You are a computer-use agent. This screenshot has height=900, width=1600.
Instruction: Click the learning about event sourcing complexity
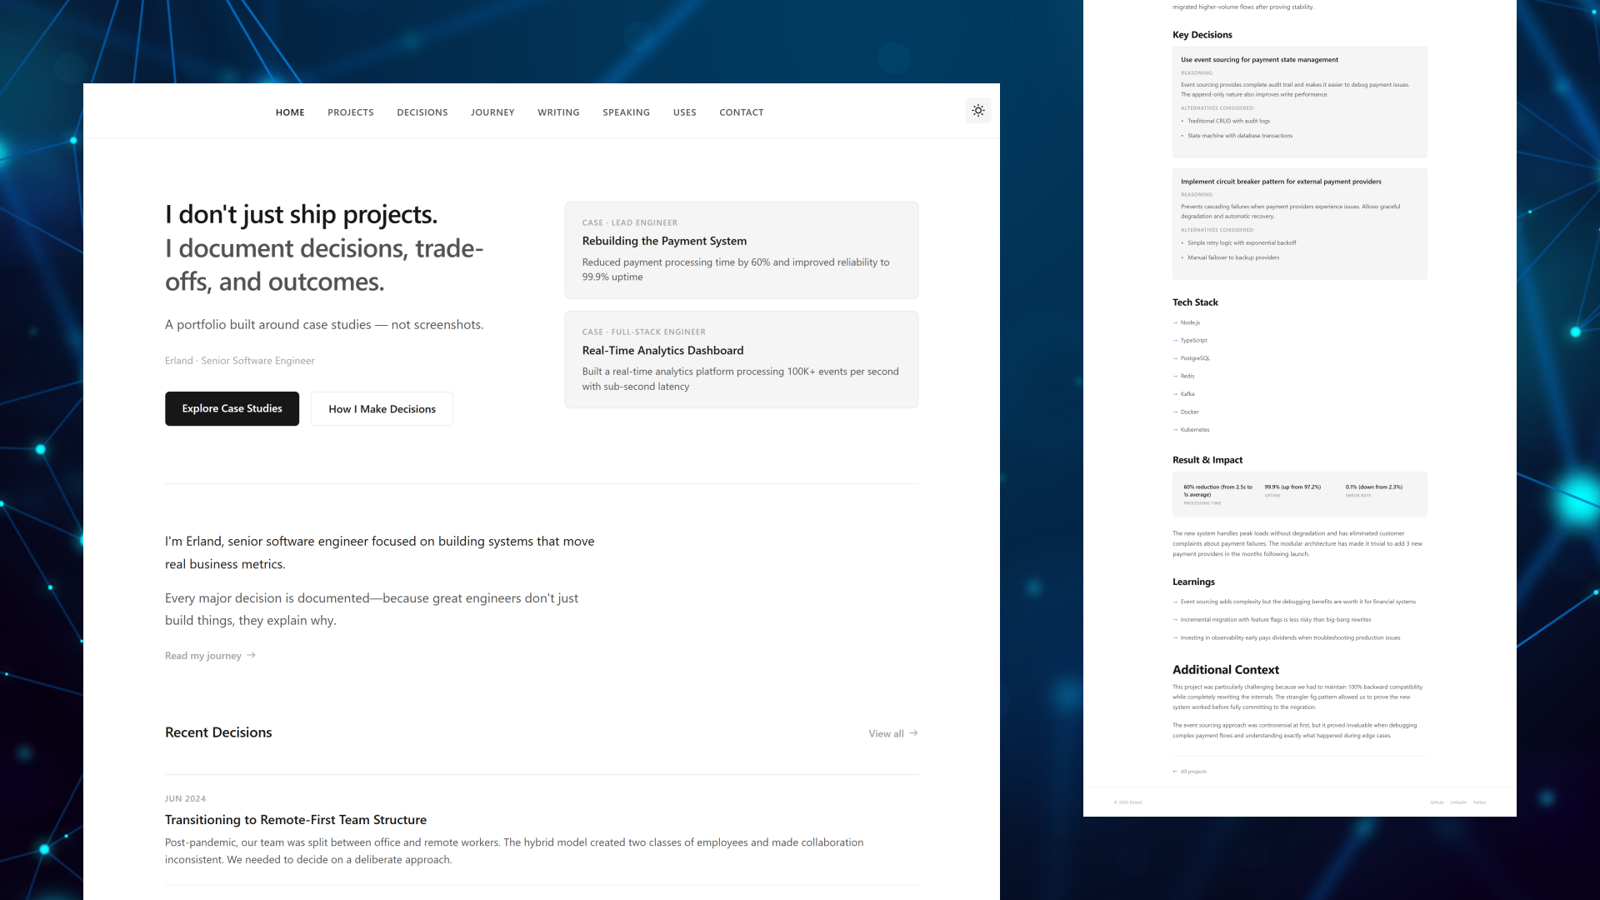1294,602
